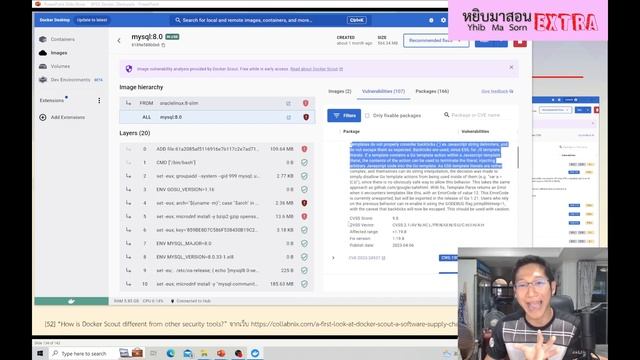Open external link for mysql:8.0 hierarchy row
The width and height of the screenshot is (640, 360).
(289, 117)
